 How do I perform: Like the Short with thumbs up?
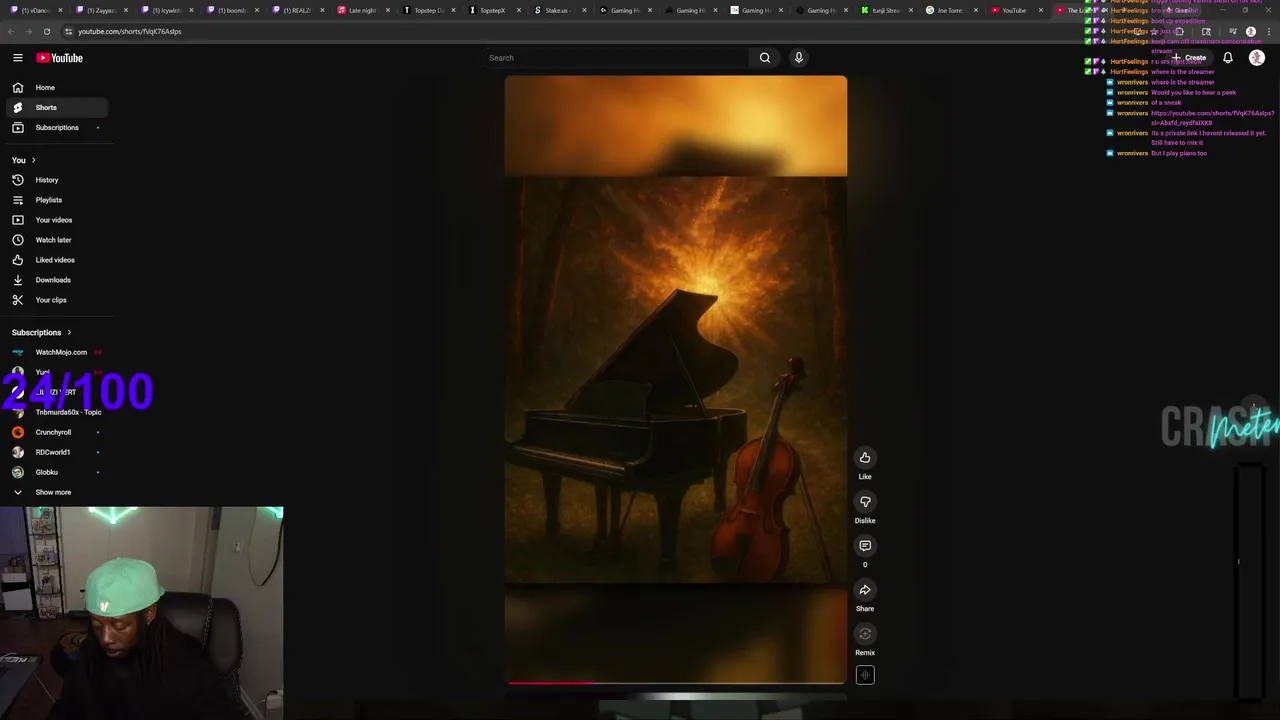point(865,458)
